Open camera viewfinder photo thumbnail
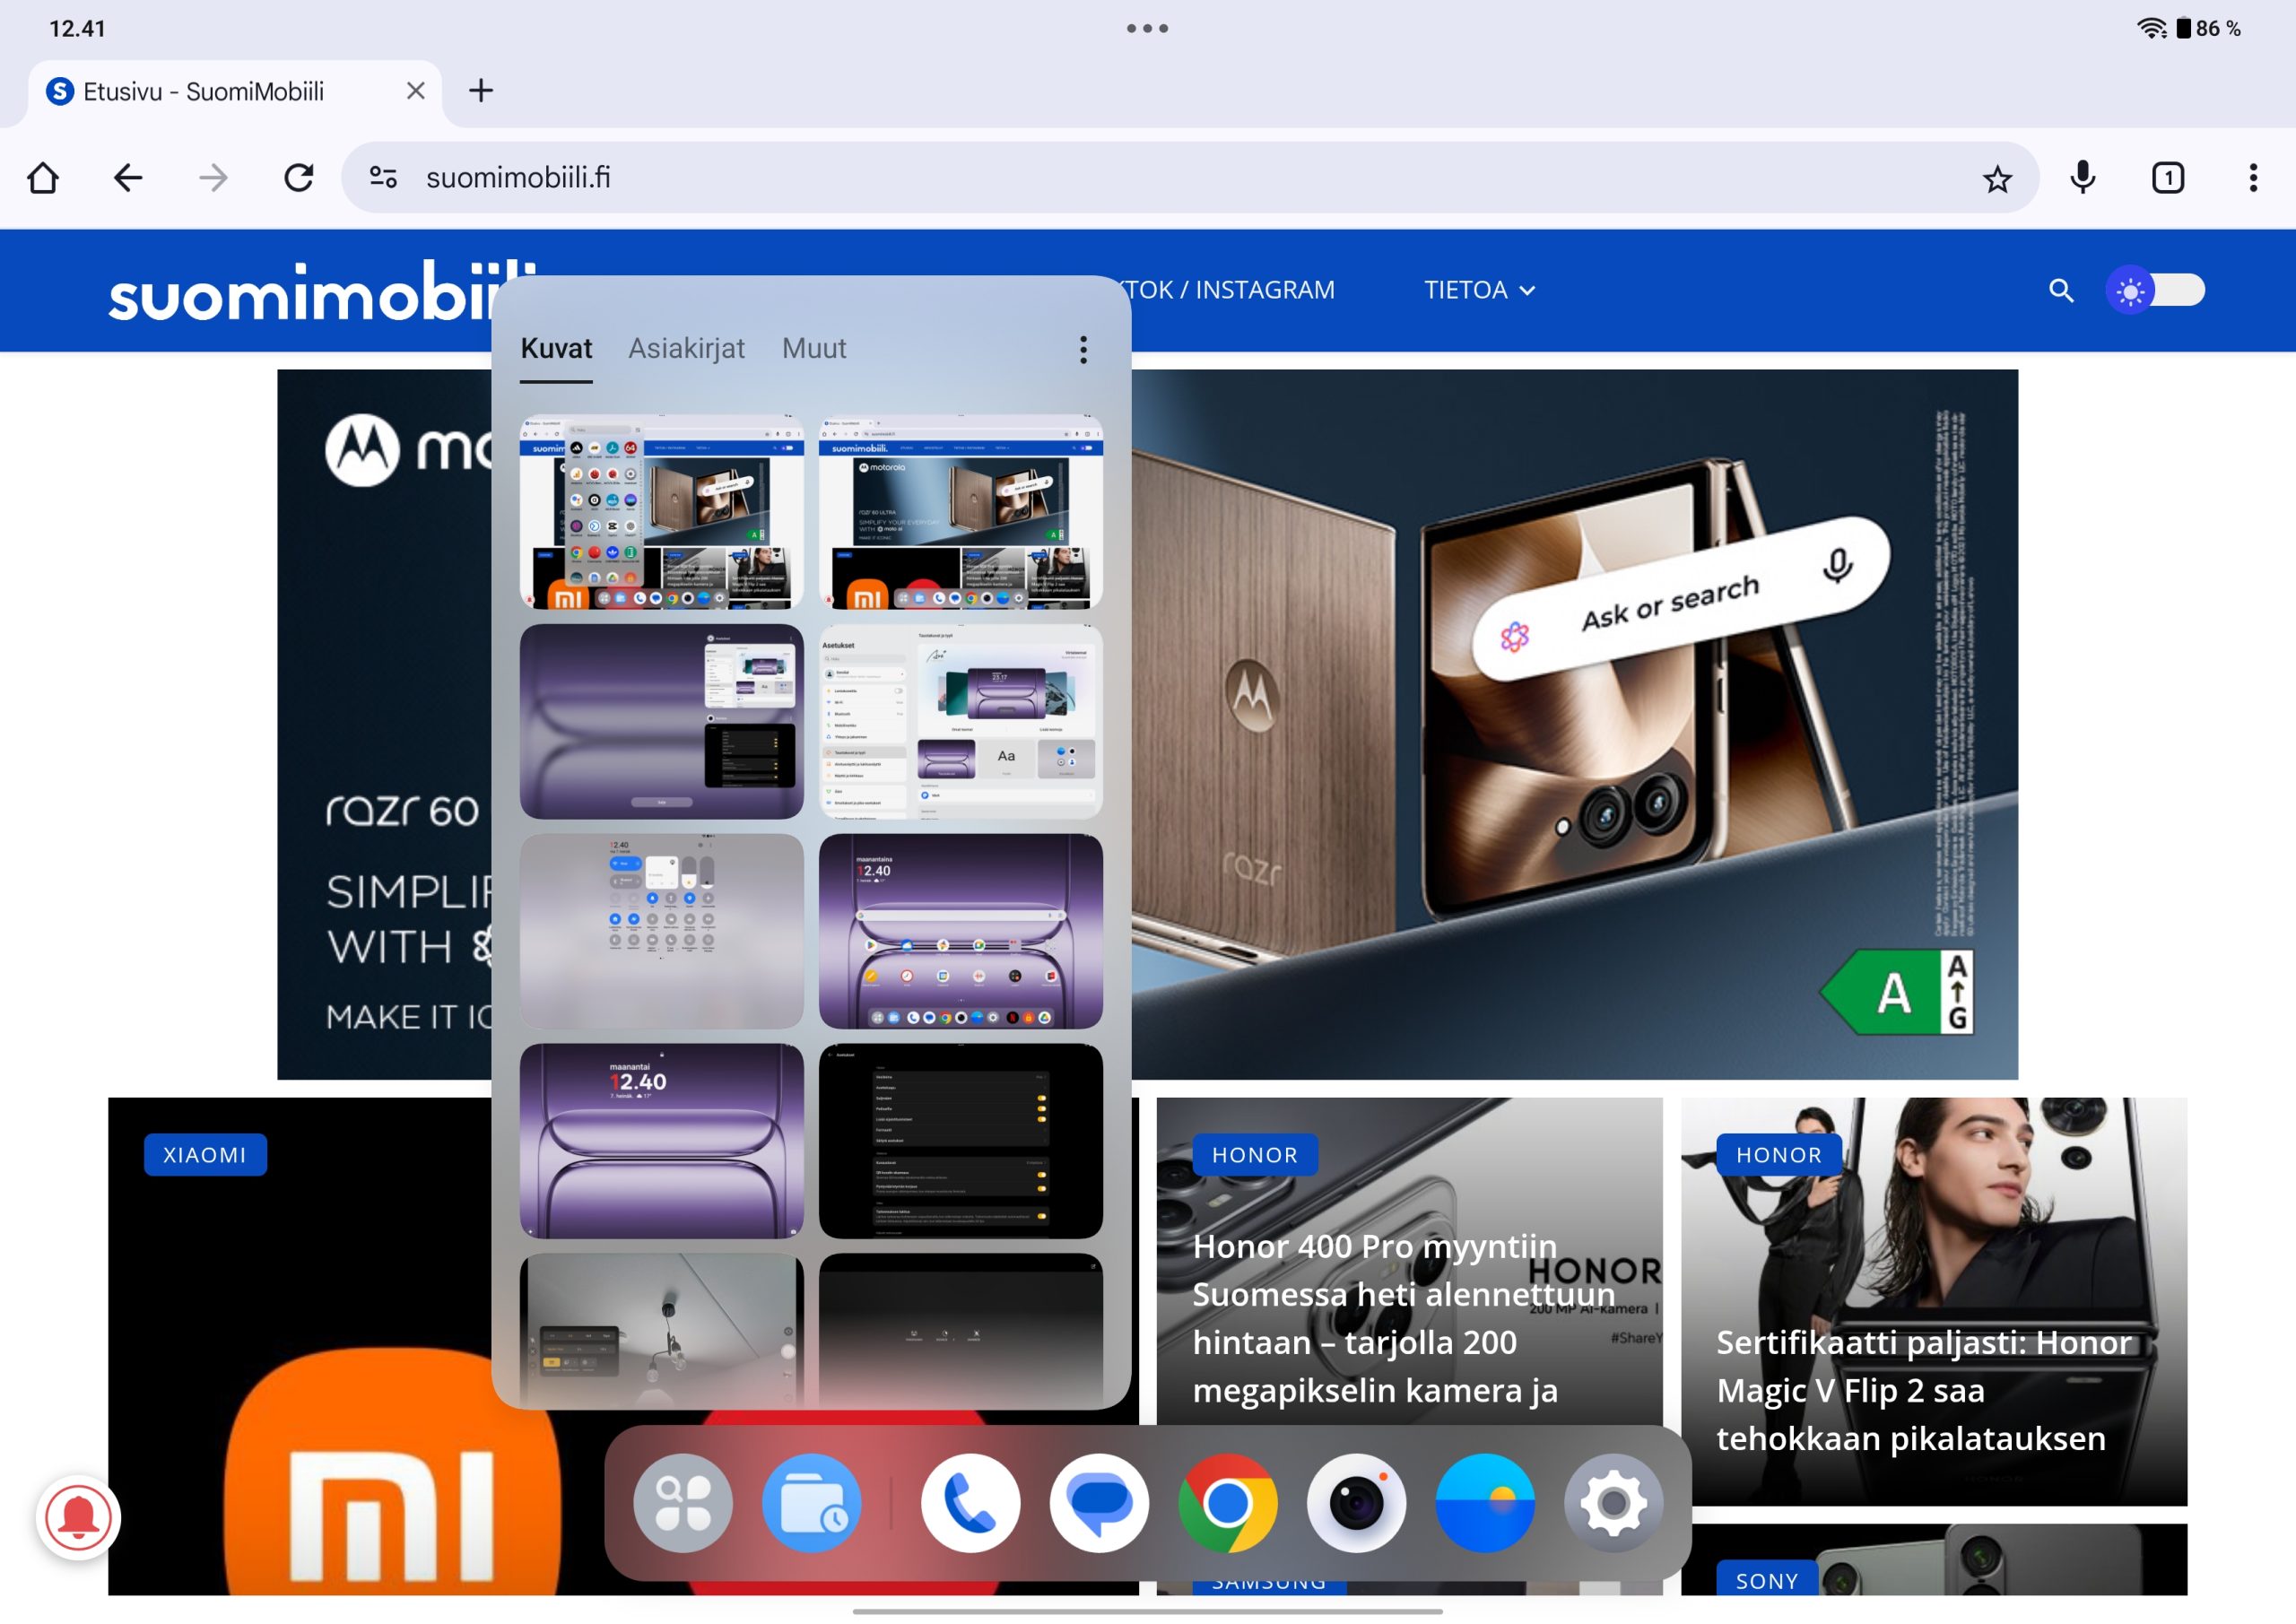This screenshot has width=2296, height=1624. [662, 1330]
